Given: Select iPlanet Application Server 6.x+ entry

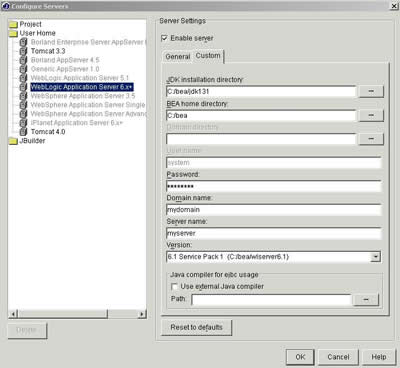Looking at the screenshot, I should coord(77,123).
